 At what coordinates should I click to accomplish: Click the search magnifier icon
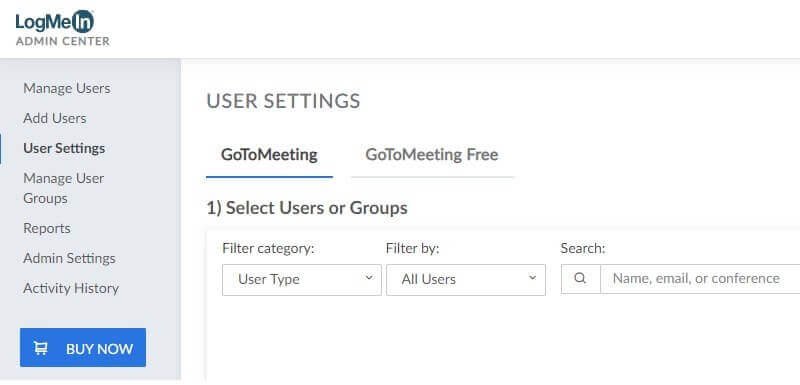pos(580,278)
